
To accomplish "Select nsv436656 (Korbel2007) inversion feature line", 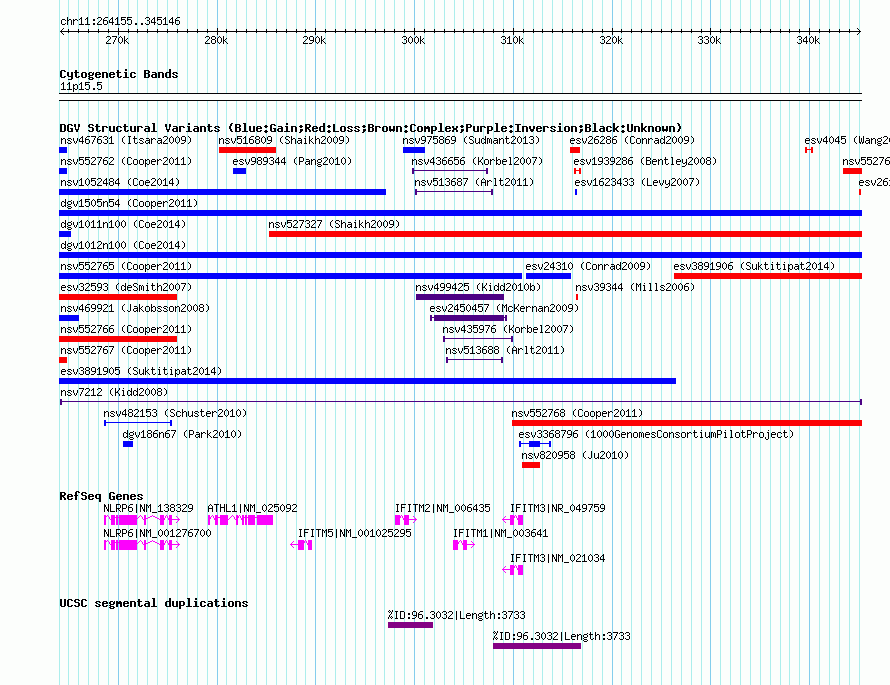I will 450,171.
